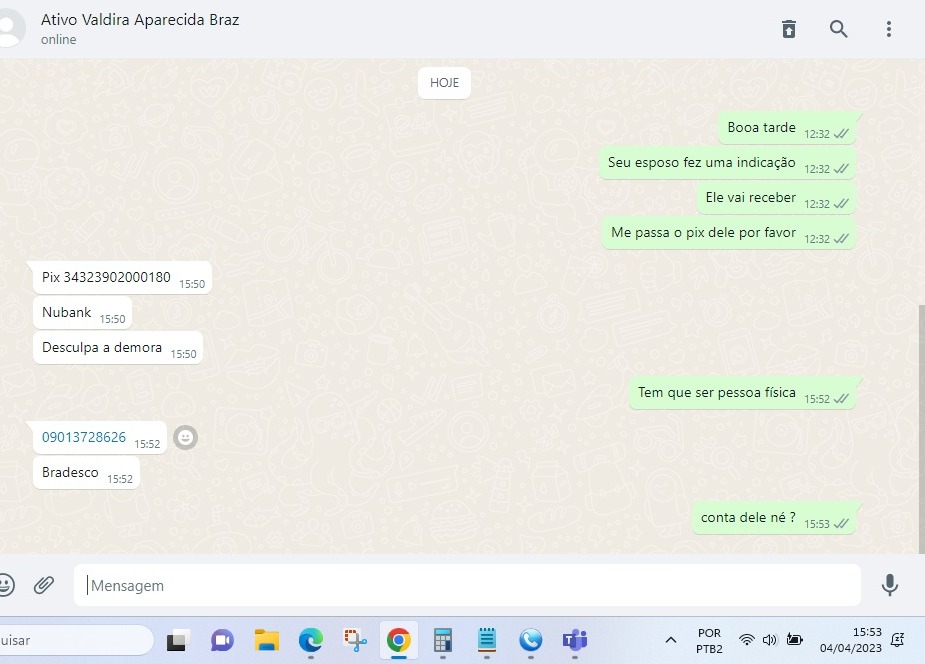The width and height of the screenshot is (925, 664).
Task: Open search in conversation
Action: tap(839, 29)
